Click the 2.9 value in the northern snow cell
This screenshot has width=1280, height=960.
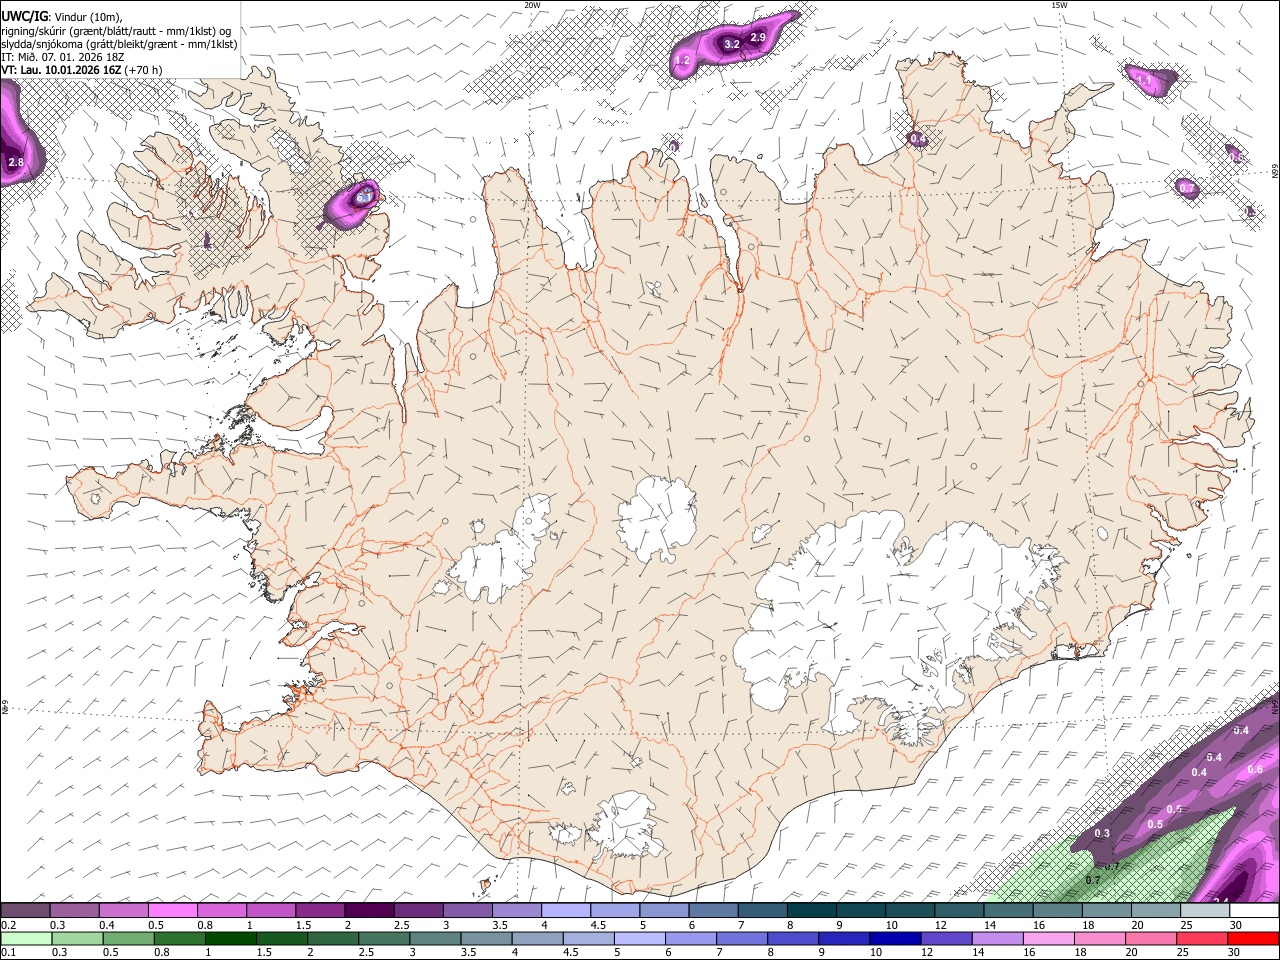pos(758,37)
